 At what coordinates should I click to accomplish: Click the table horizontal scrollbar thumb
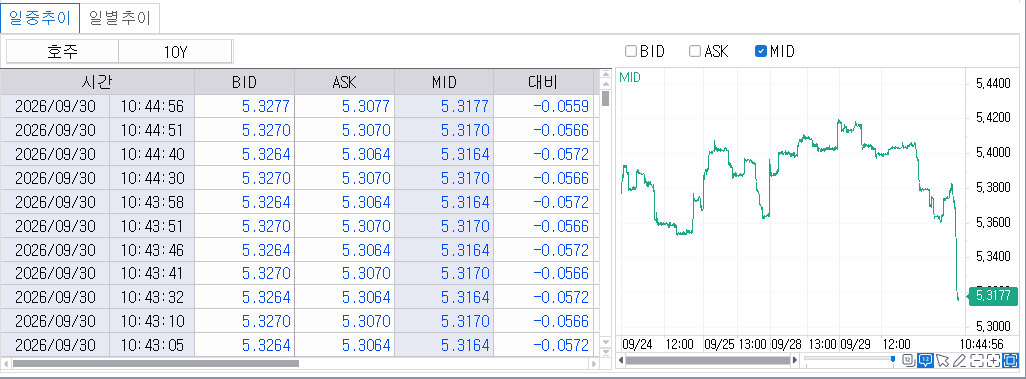(x=156, y=363)
